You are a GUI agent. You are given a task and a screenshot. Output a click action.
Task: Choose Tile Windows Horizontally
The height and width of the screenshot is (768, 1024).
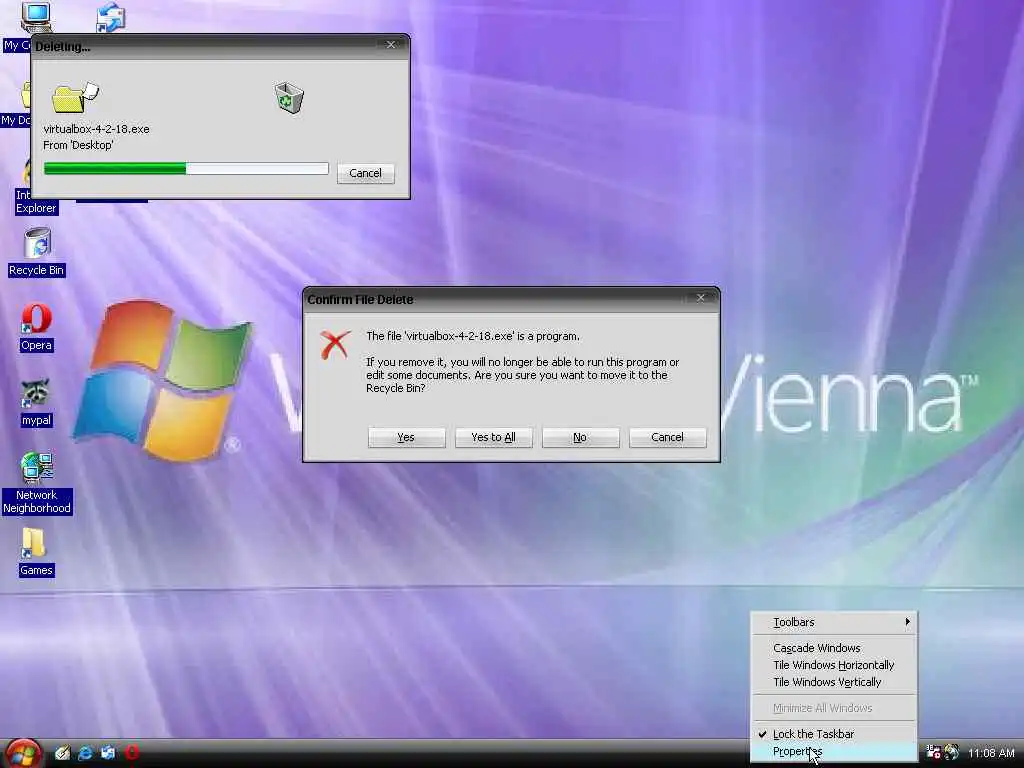pos(834,665)
